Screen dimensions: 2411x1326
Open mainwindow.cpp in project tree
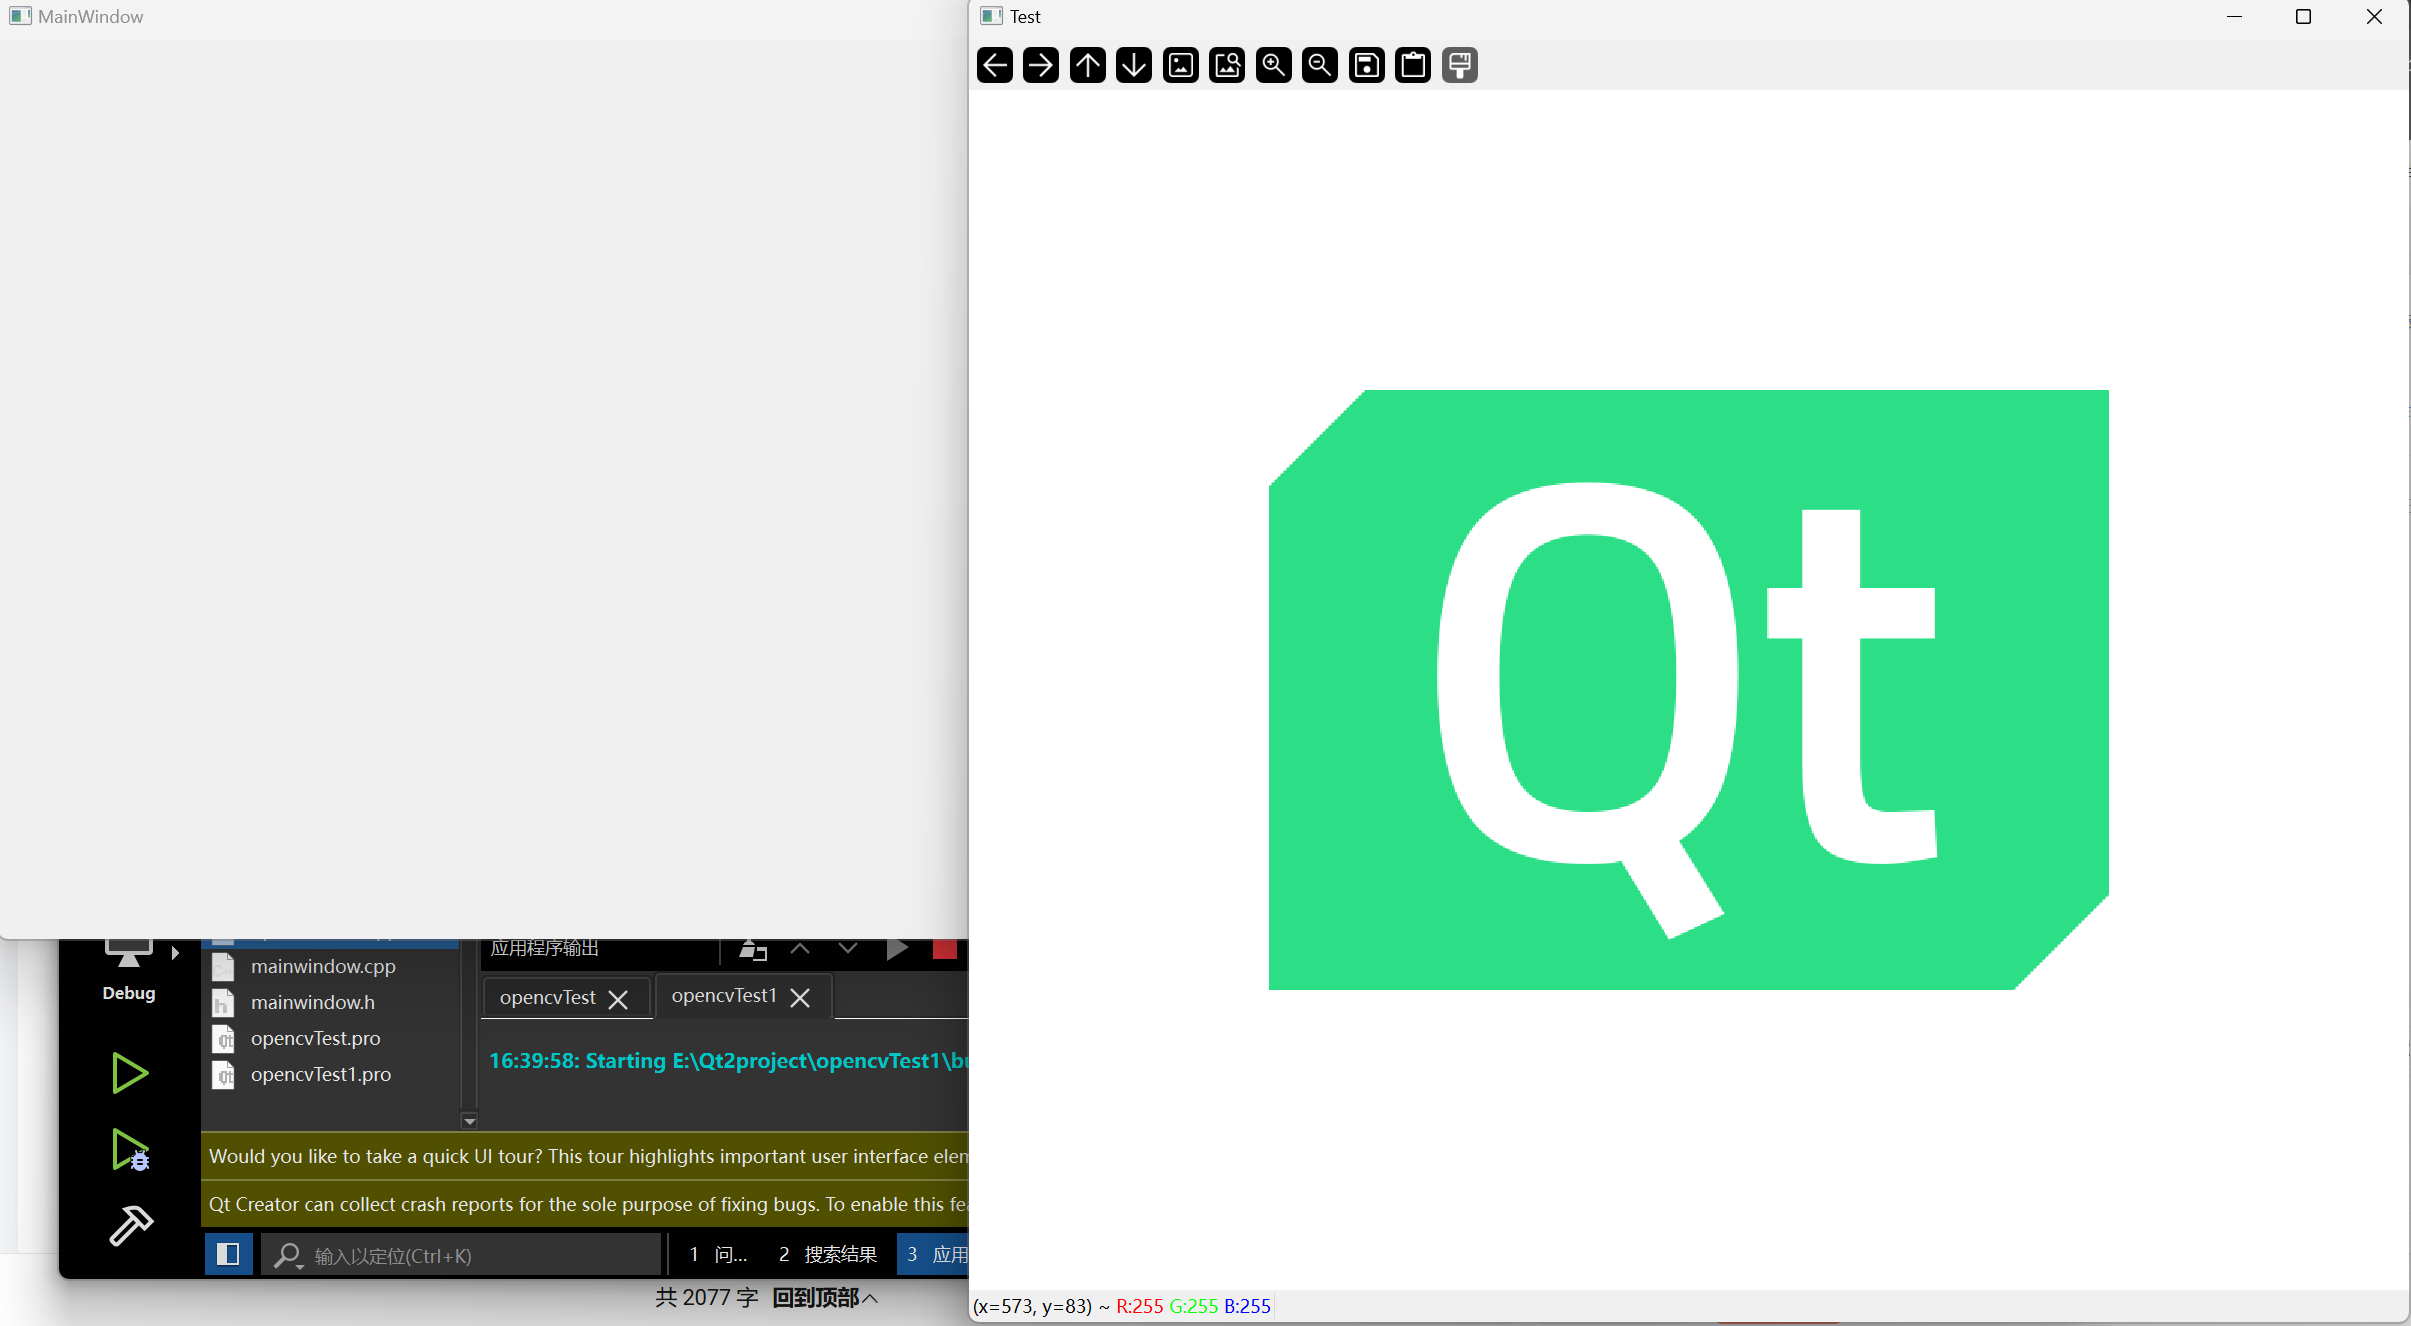coord(322,966)
